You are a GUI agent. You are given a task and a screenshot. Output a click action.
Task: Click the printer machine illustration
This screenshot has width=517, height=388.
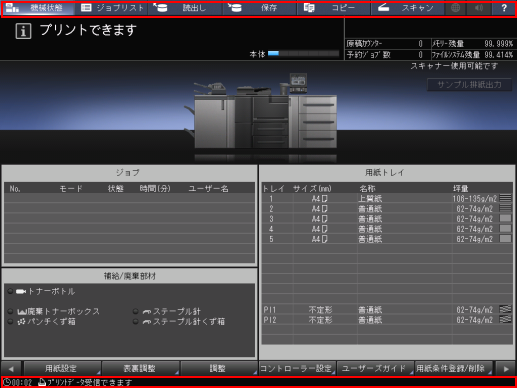coord(260,112)
